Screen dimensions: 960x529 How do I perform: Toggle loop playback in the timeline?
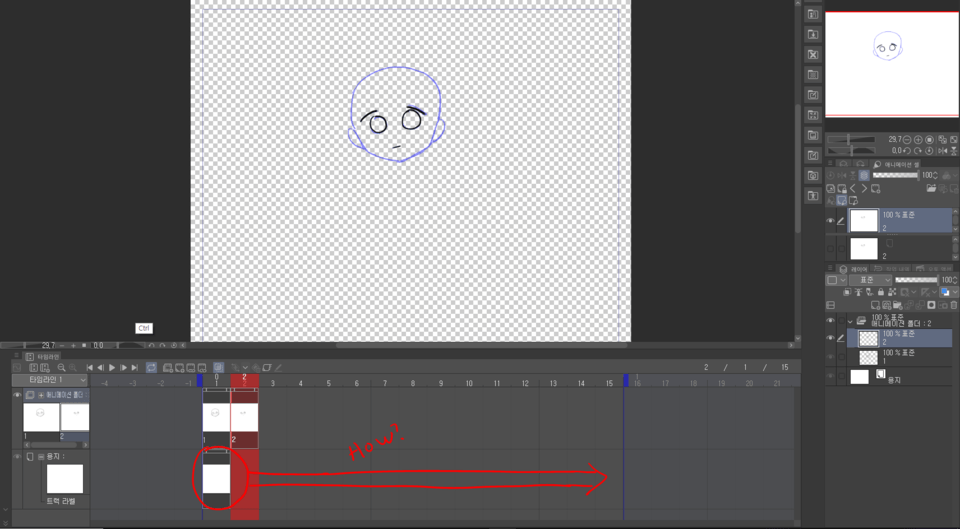(x=151, y=368)
